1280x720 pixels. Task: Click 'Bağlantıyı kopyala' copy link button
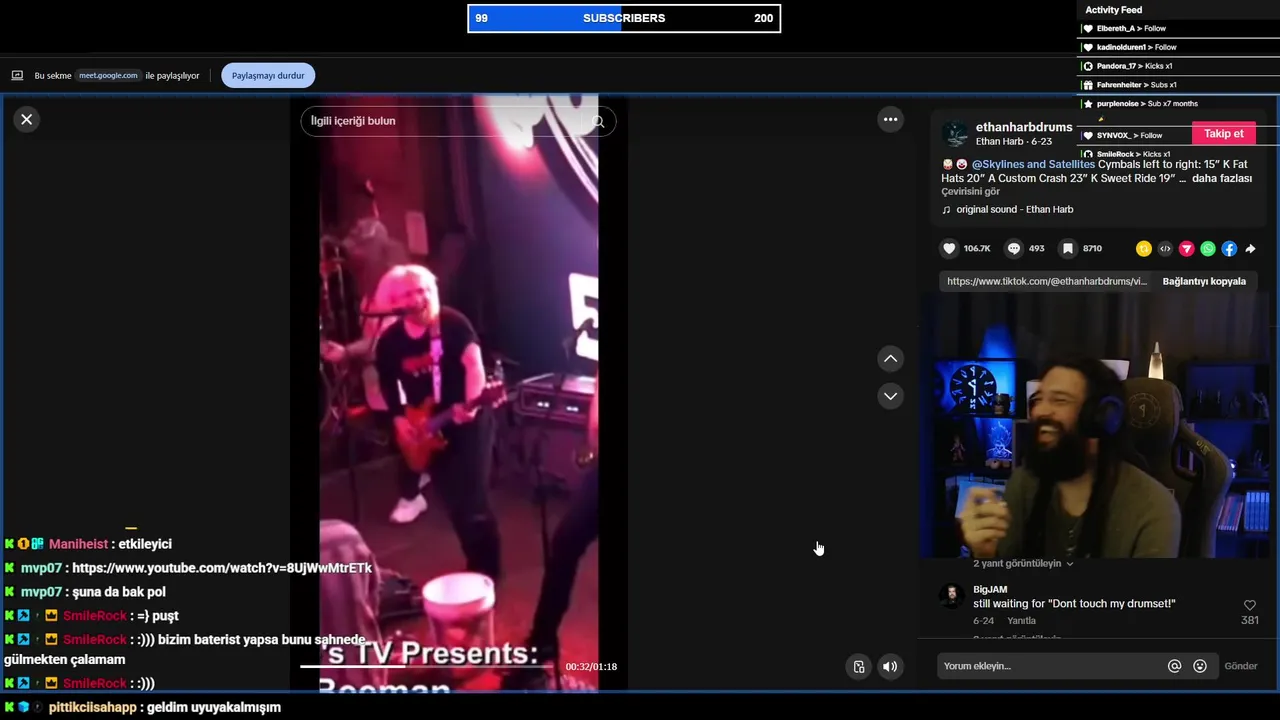(1204, 281)
